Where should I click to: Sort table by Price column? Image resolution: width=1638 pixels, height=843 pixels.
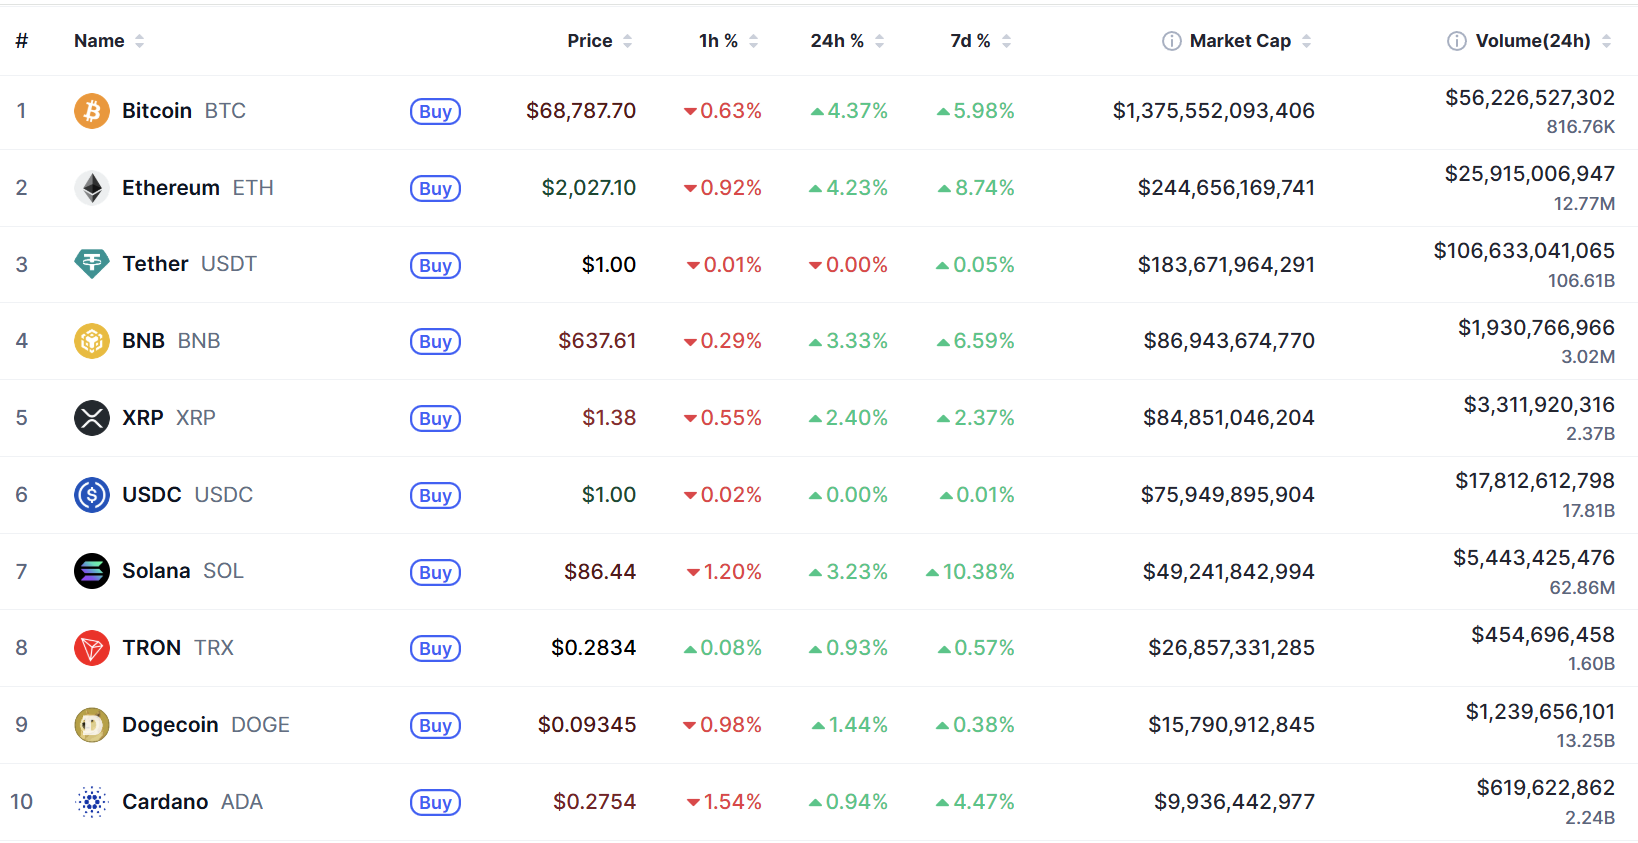[600, 41]
